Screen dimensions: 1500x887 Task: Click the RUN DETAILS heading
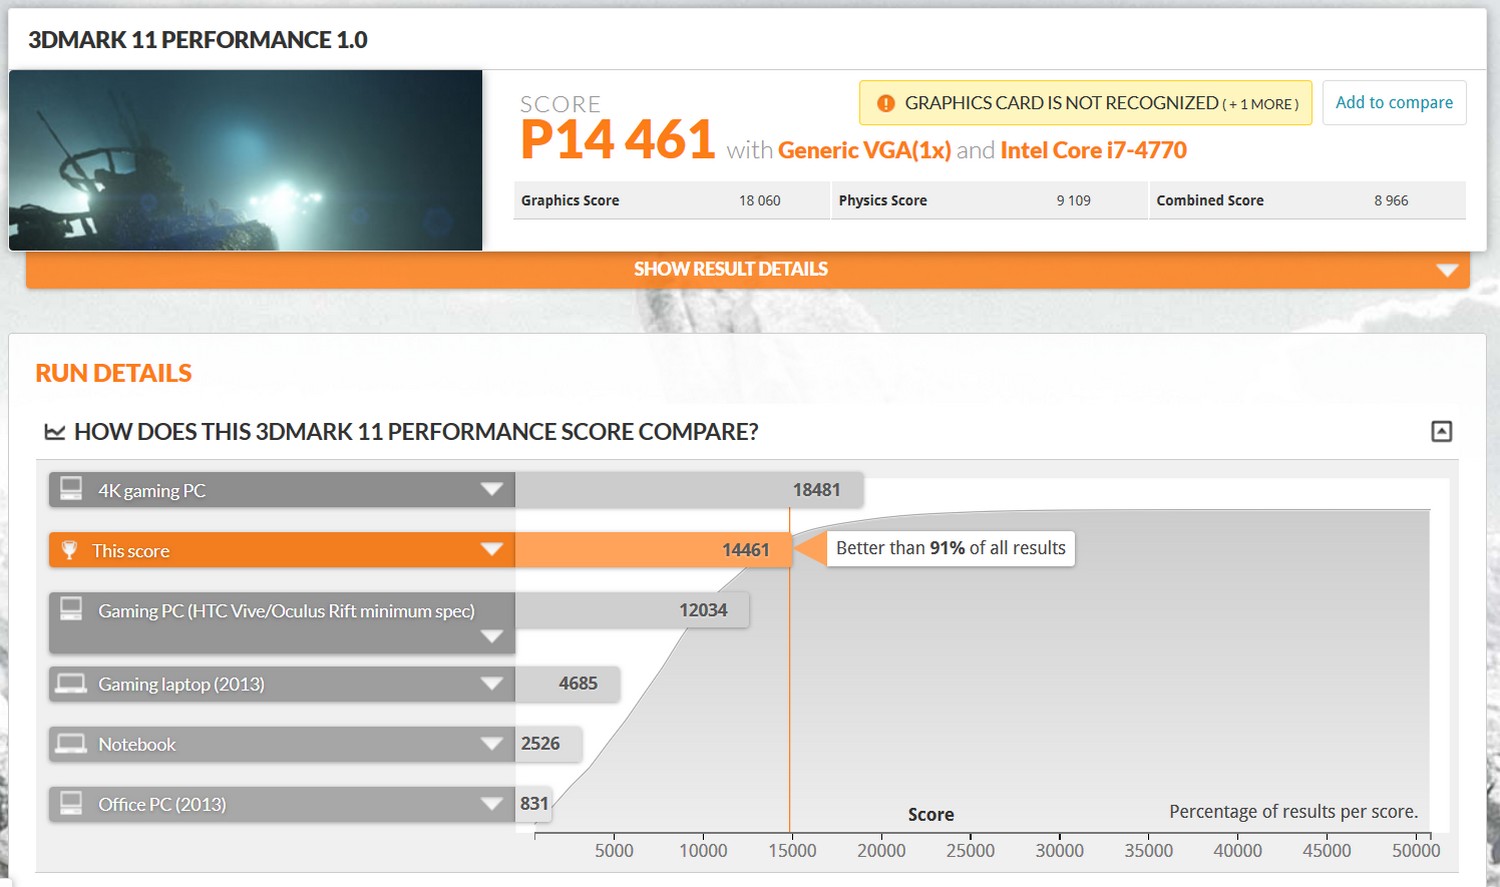pyautogui.click(x=114, y=373)
